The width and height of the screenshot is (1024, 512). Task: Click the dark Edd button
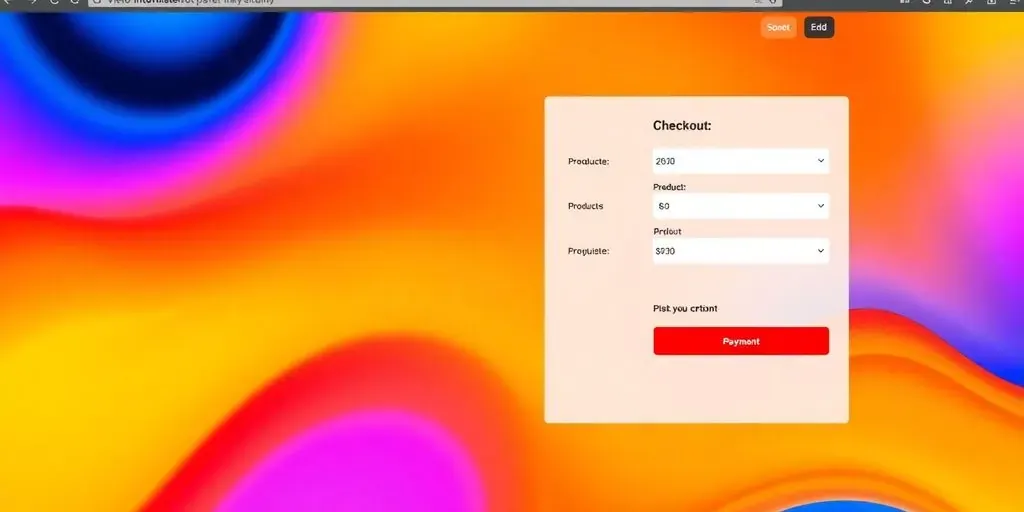click(819, 27)
